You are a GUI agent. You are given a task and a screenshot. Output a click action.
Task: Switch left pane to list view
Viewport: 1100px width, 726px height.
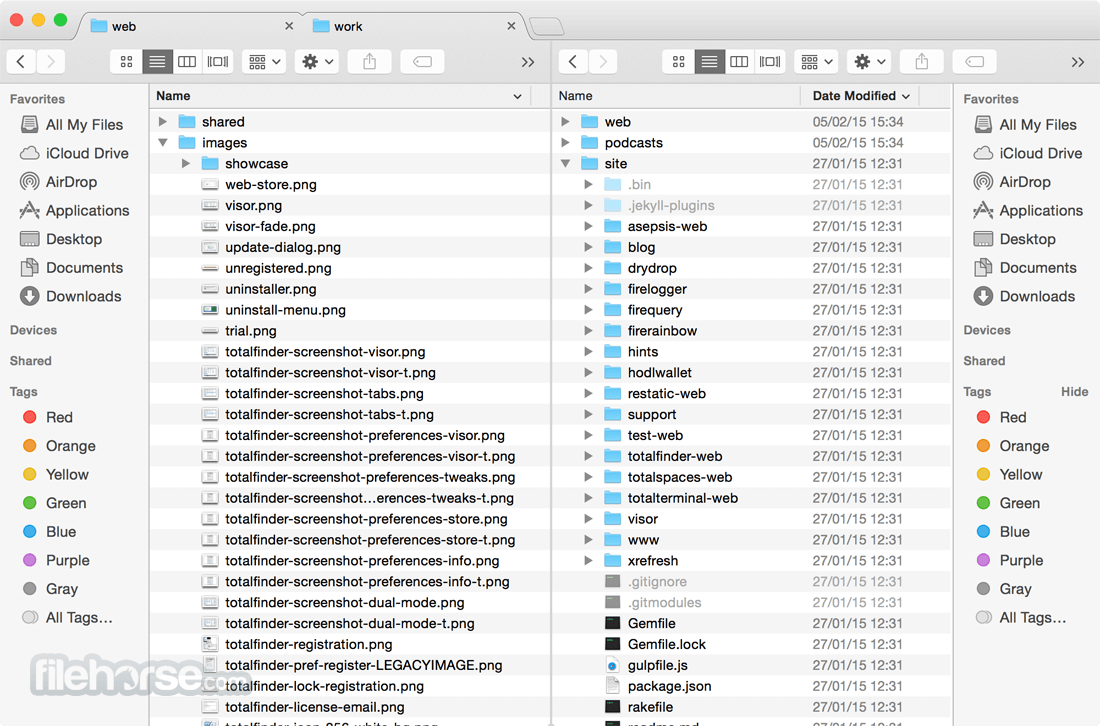157,62
